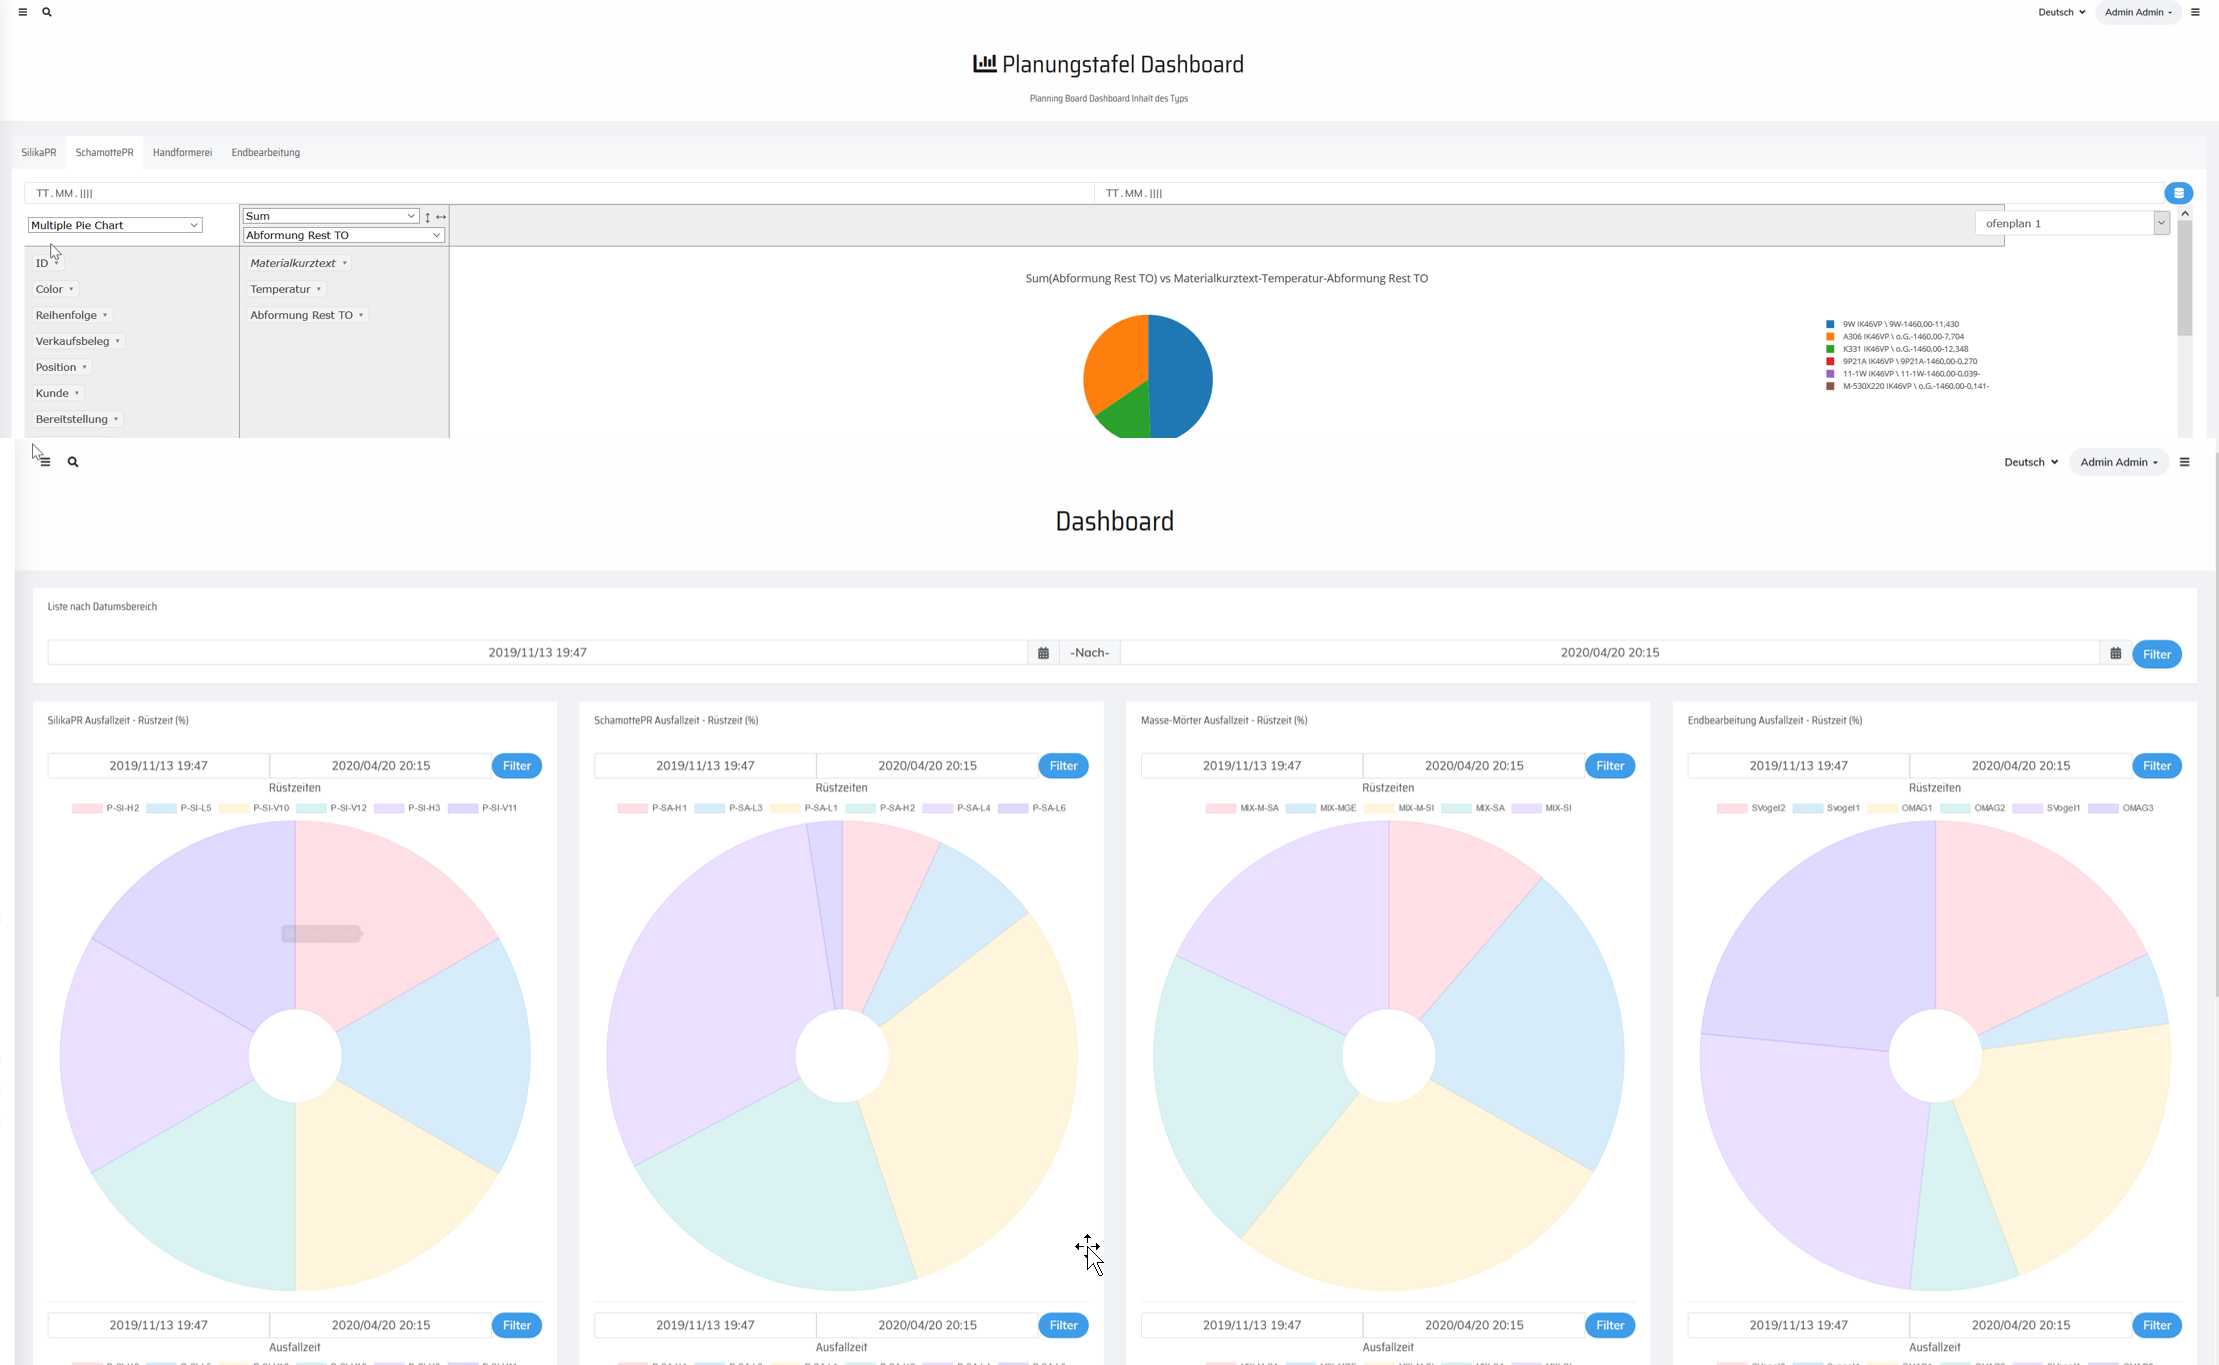The image size is (2219, 1365).
Task: Switch to the Endbearbeitung tab
Action: point(265,153)
